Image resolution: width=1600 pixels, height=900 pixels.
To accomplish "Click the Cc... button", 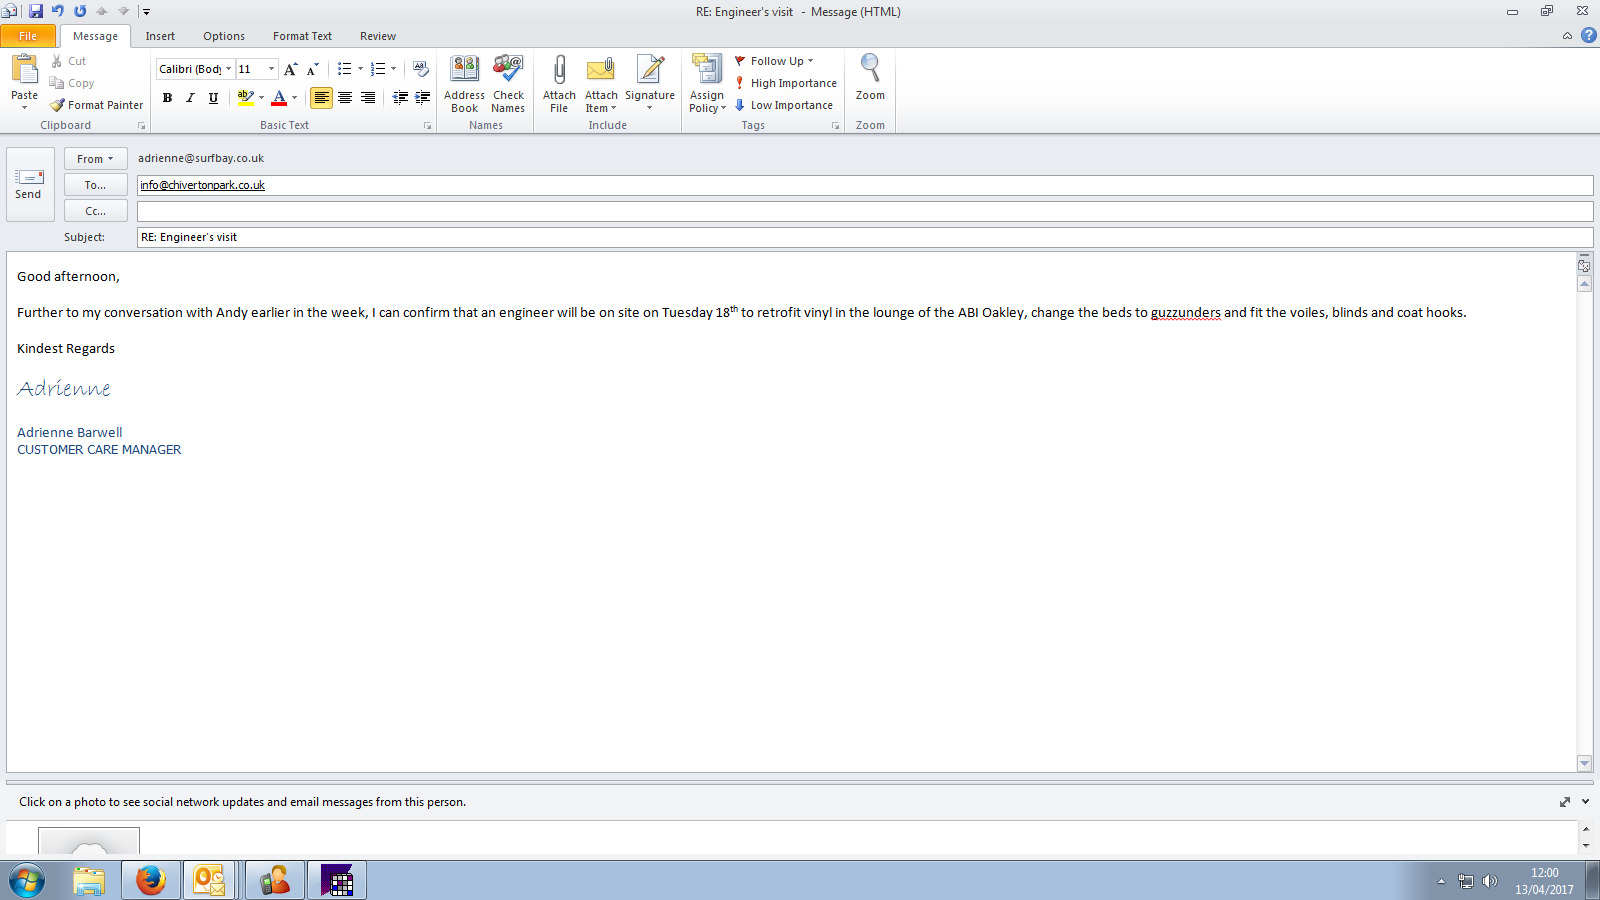I will [x=95, y=211].
